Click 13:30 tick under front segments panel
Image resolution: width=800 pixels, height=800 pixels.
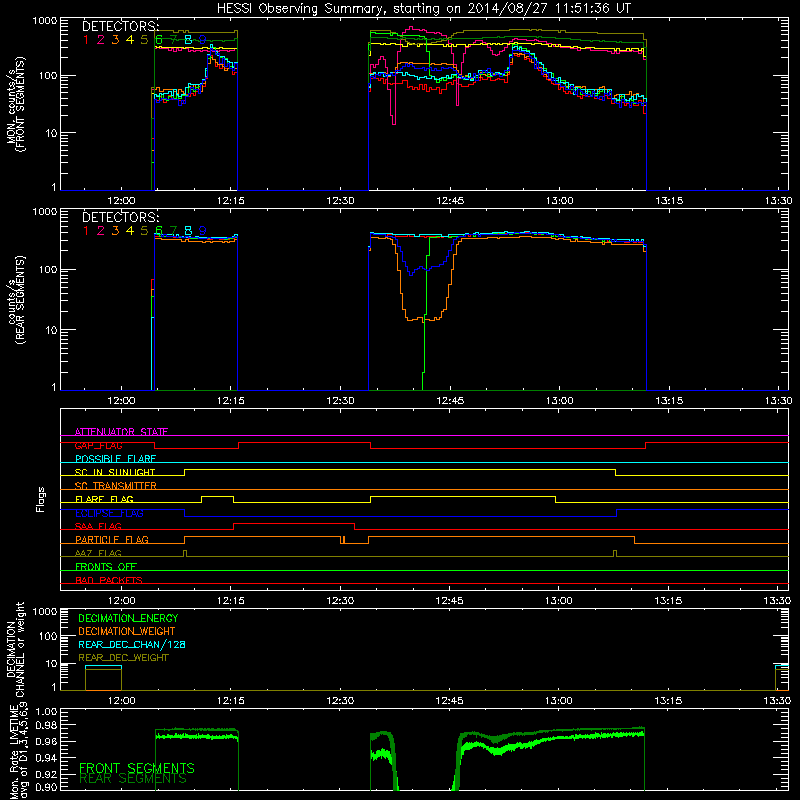click(779, 201)
